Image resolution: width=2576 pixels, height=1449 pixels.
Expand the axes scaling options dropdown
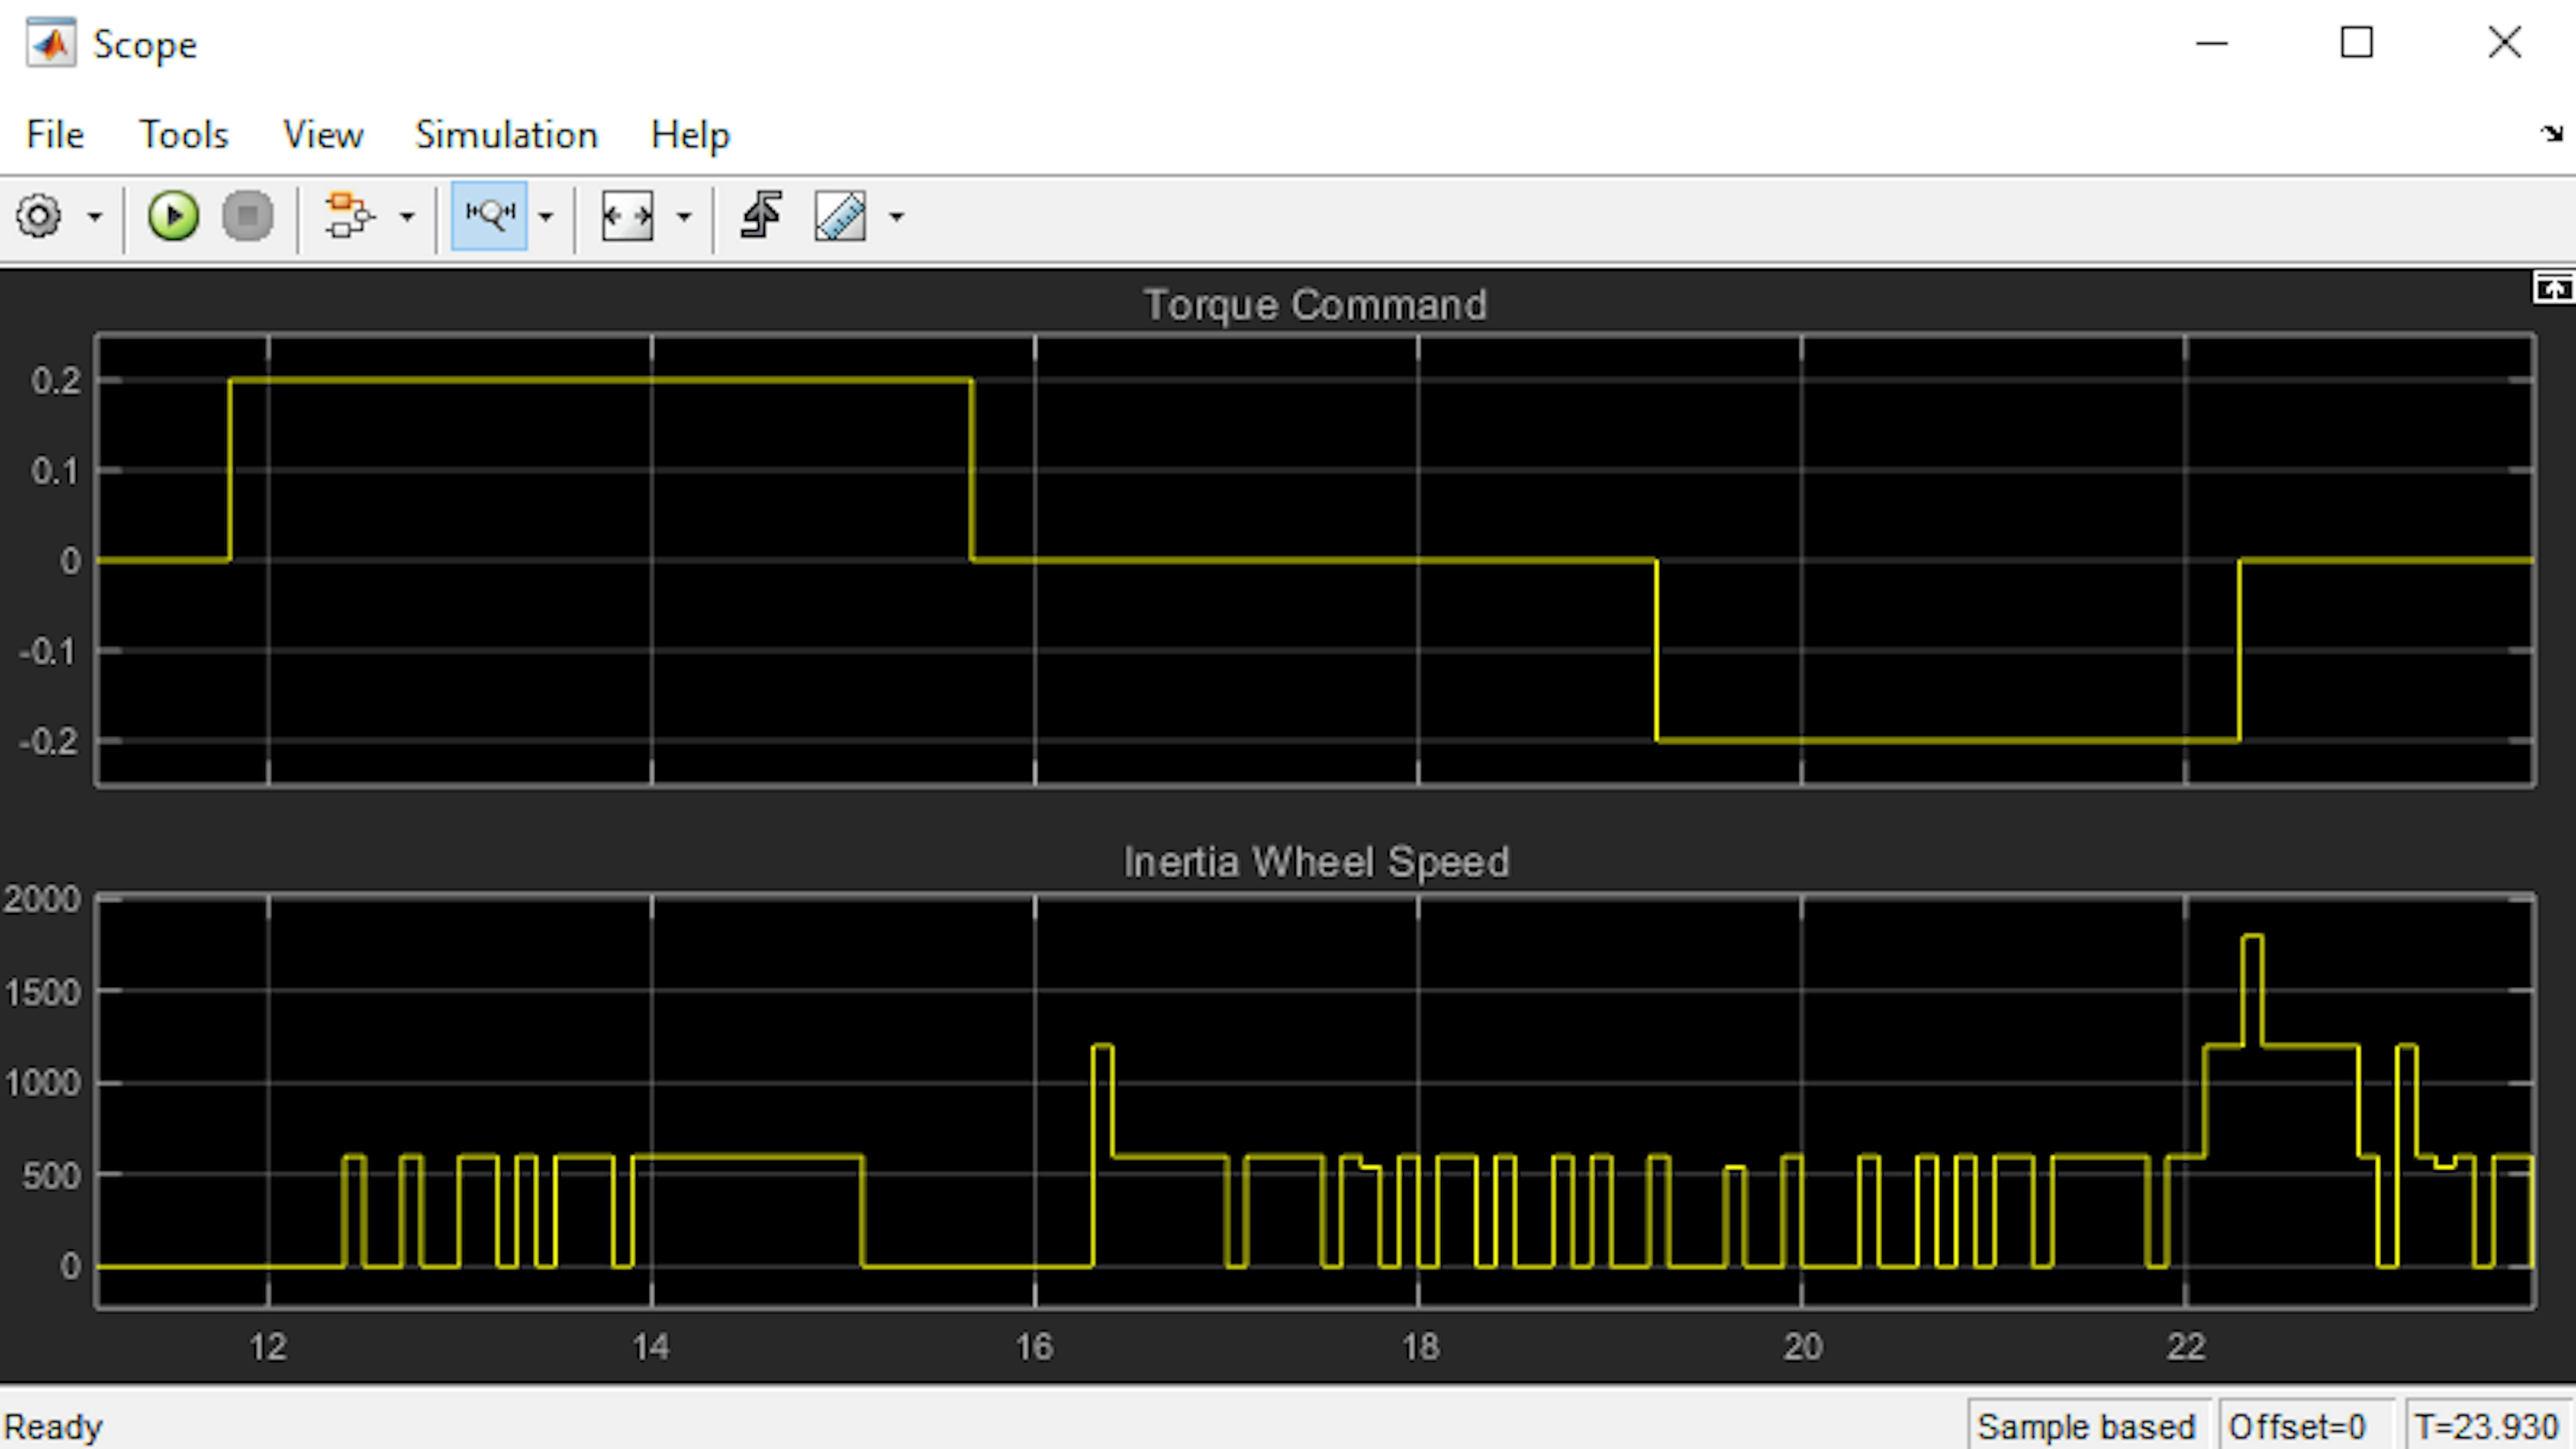(x=684, y=216)
